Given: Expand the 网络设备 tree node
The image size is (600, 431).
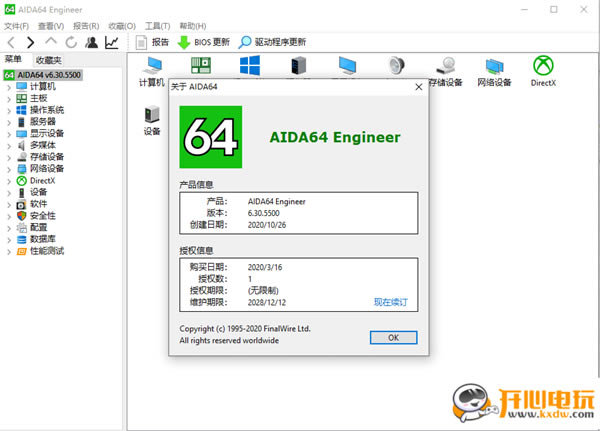Looking at the screenshot, I should (x=9, y=170).
